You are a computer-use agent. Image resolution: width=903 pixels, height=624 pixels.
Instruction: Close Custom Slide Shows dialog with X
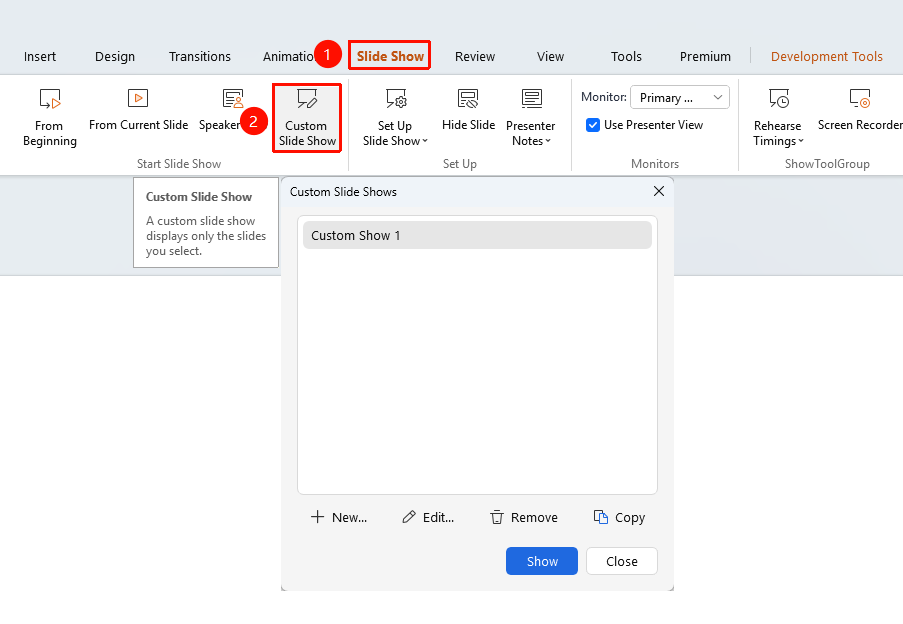pyautogui.click(x=659, y=191)
